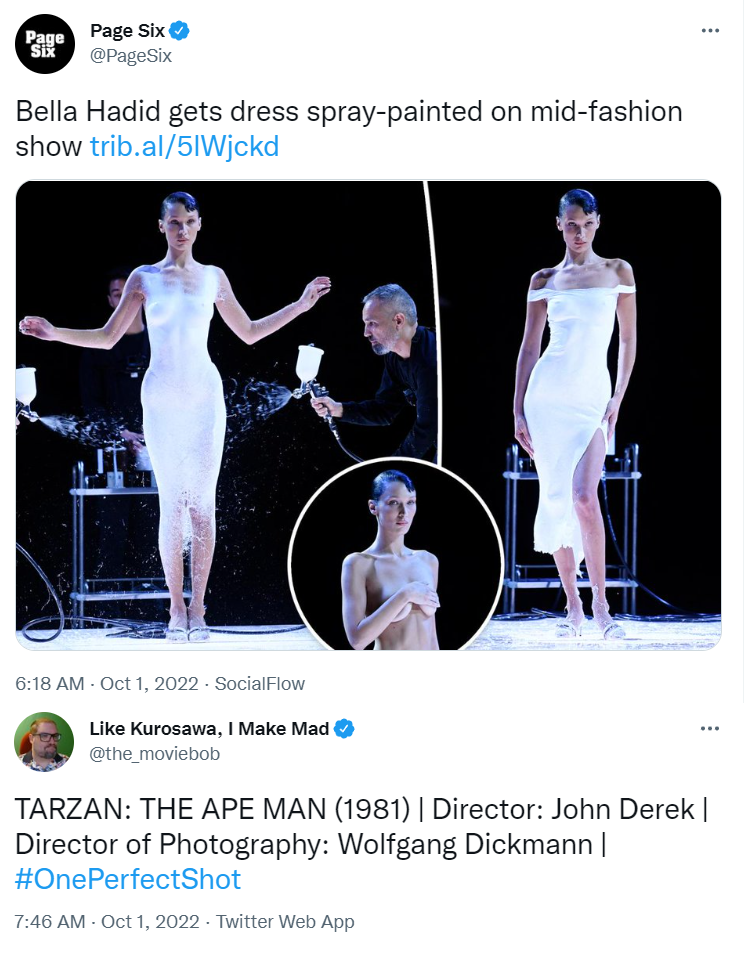
Task: Click the circular inset photo in the tweet image
Action: click(395, 555)
